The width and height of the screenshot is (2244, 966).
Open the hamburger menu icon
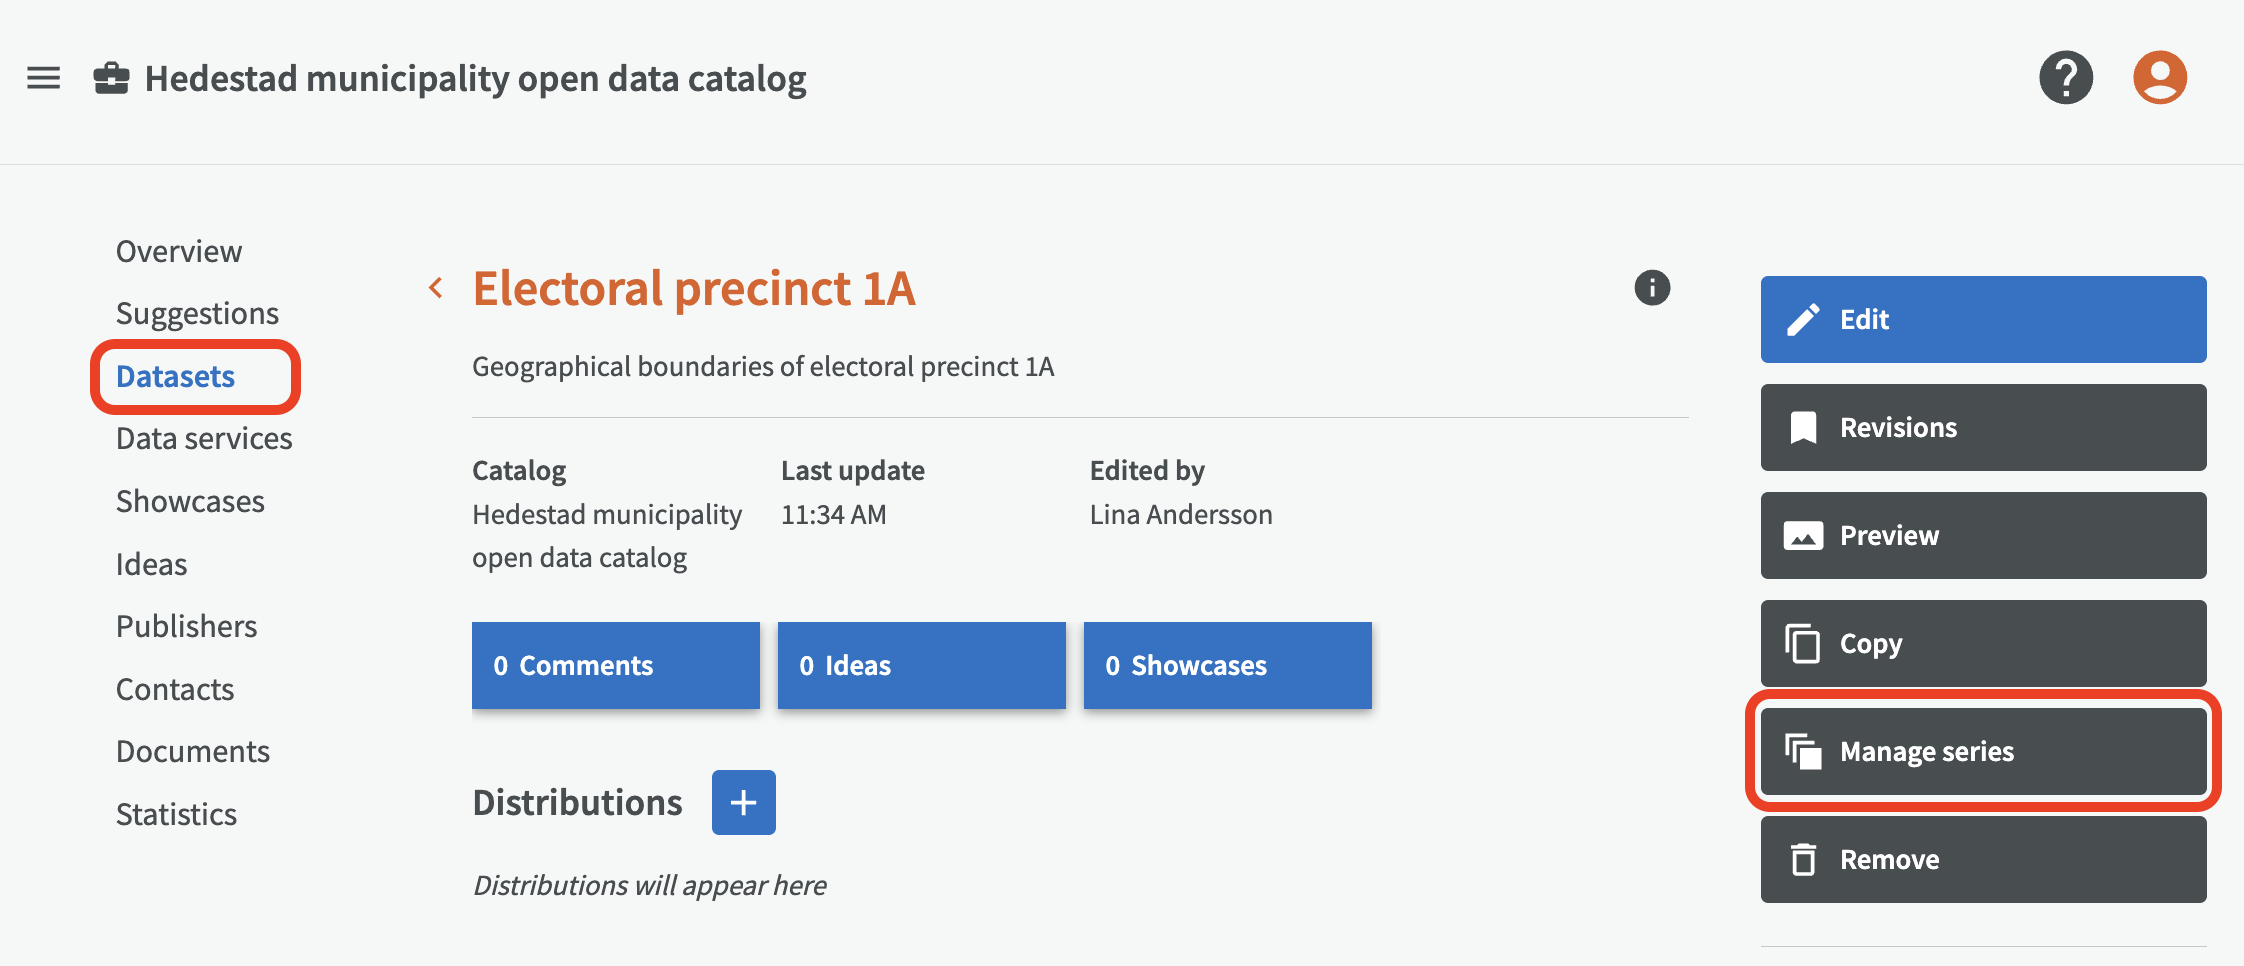tap(44, 78)
